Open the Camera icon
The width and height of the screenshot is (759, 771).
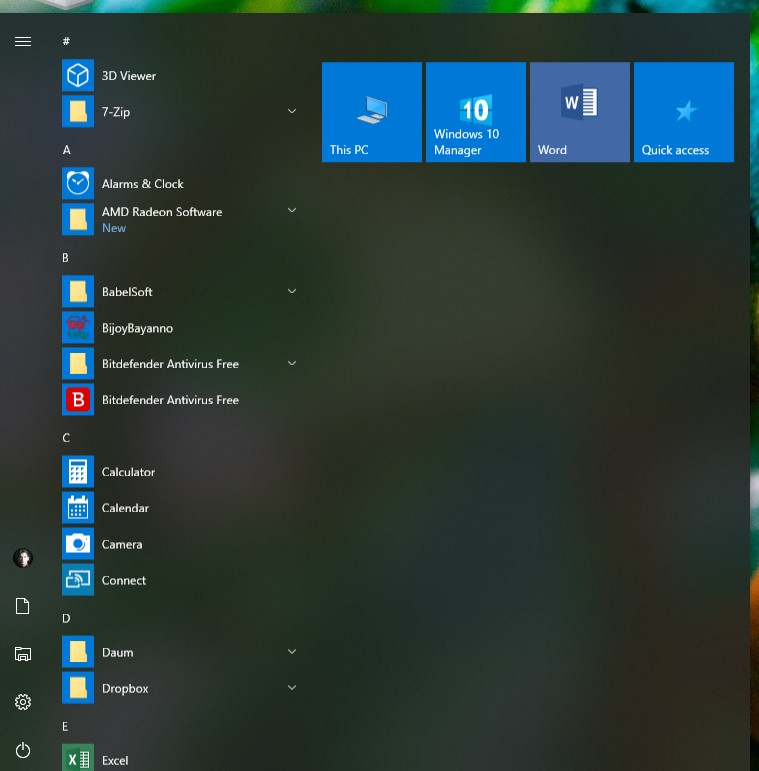pyautogui.click(x=78, y=544)
